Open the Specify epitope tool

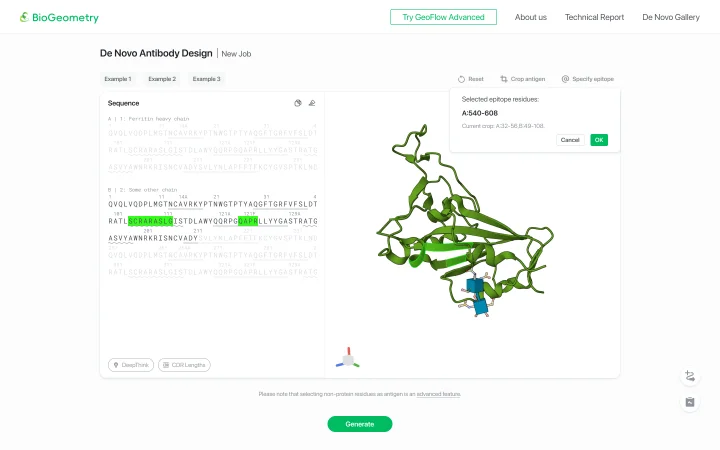588,79
